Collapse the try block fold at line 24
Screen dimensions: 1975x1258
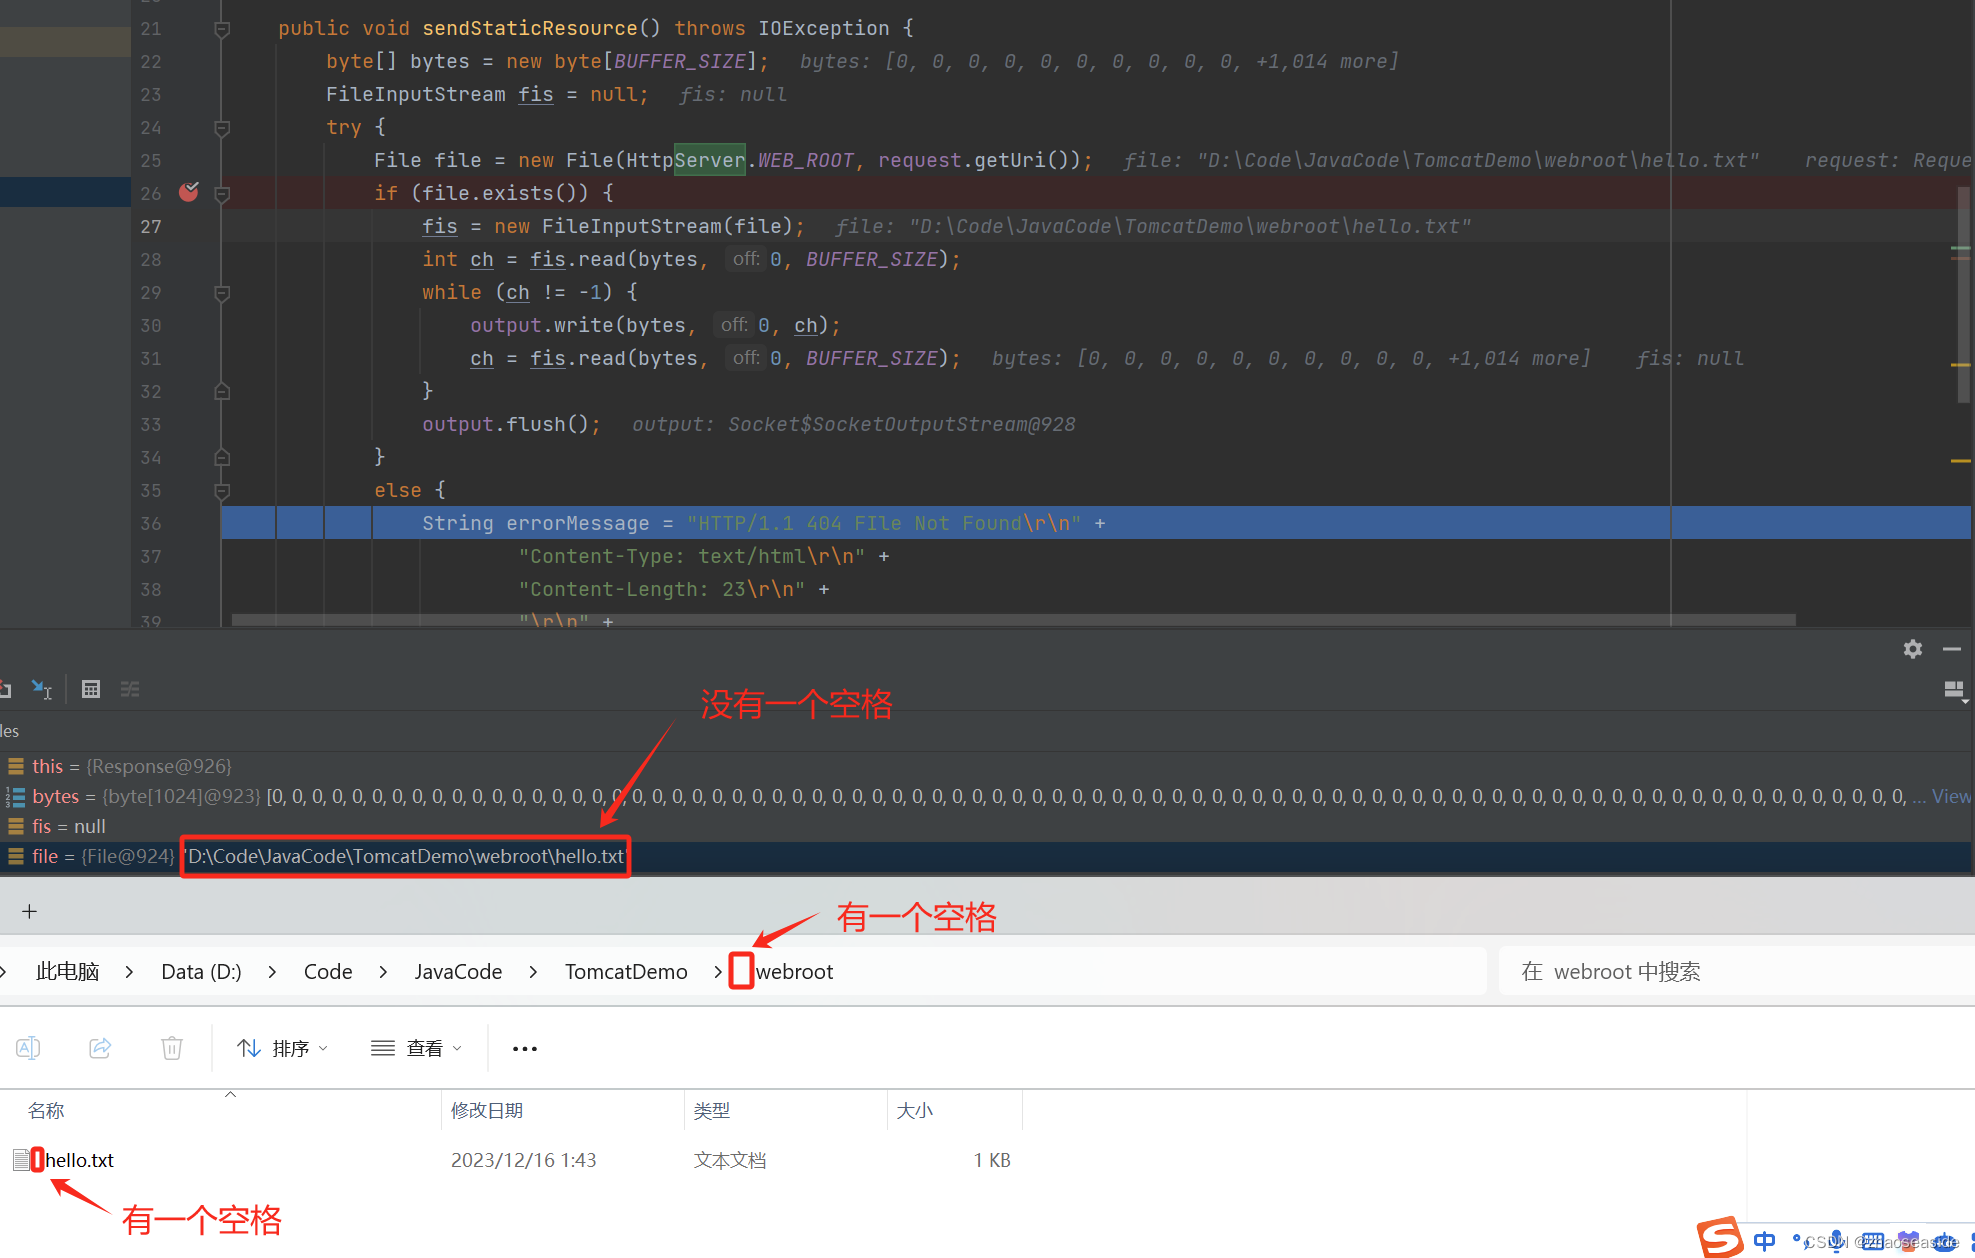tap(222, 128)
